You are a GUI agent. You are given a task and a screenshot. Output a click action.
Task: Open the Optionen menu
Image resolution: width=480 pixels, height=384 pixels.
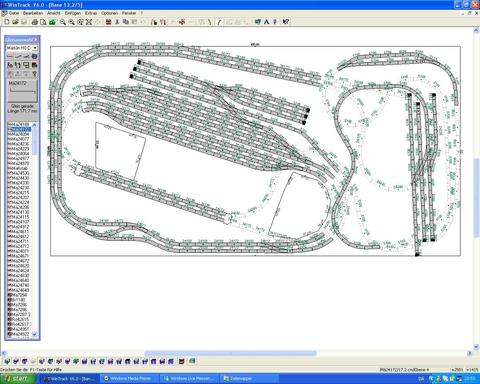pos(110,13)
